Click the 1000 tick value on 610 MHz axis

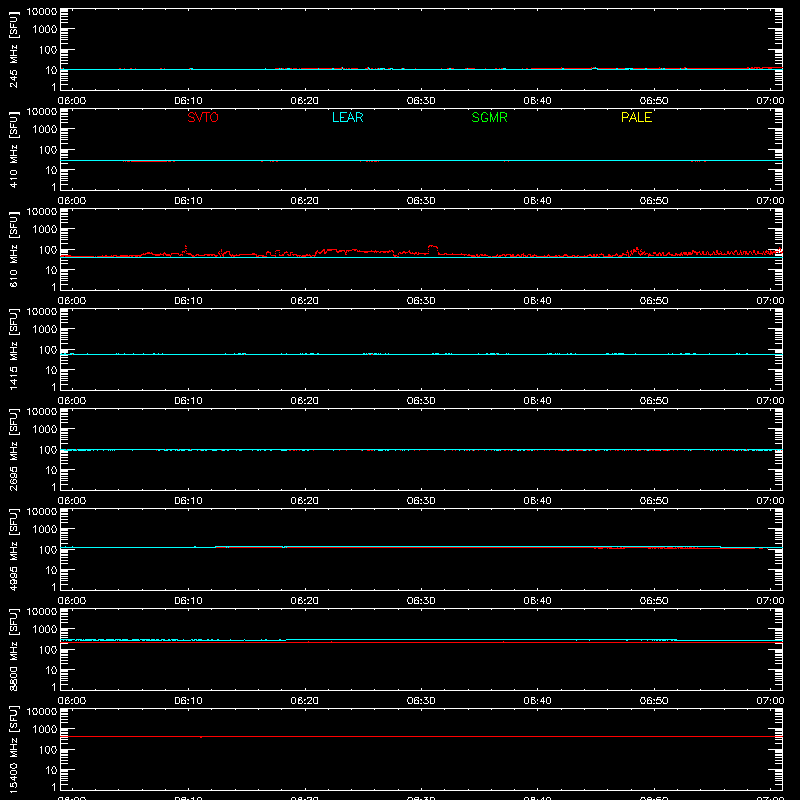(45, 229)
